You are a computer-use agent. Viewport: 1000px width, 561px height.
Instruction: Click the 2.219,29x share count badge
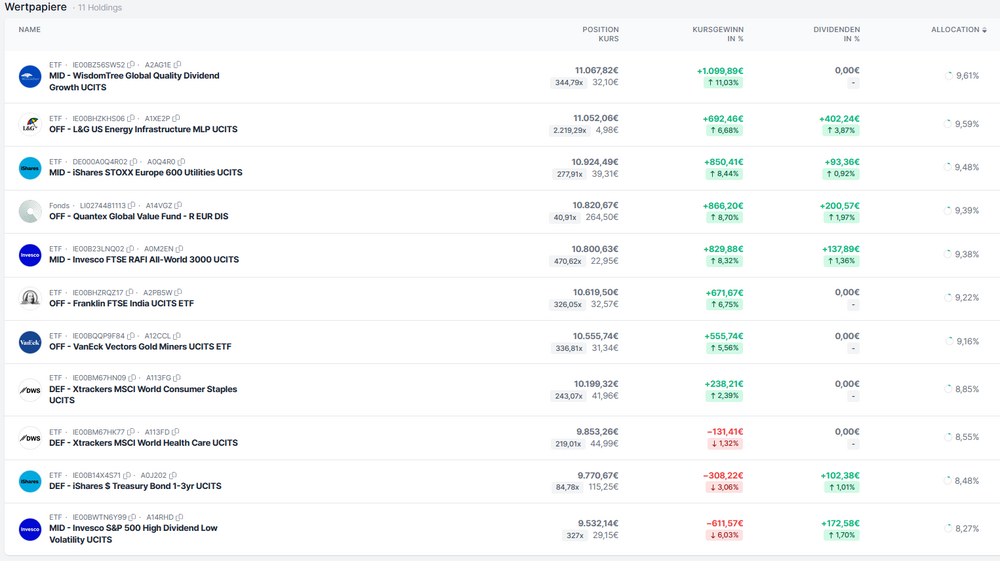568,131
